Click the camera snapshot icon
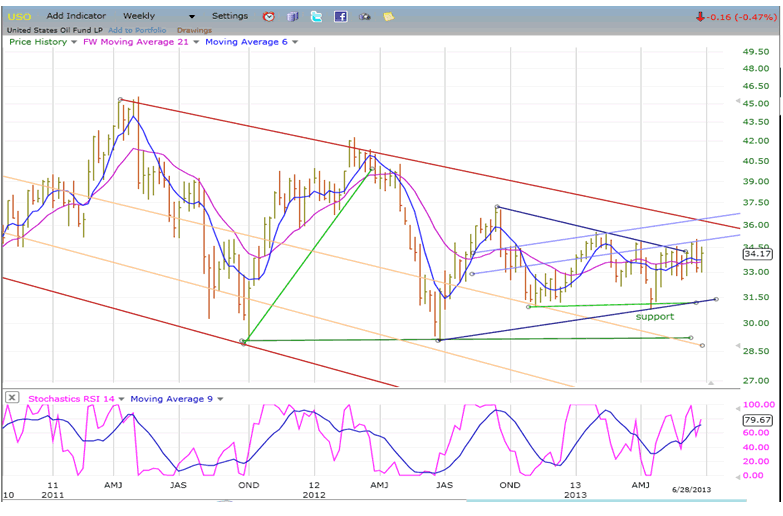 pyautogui.click(x=365, y=17)
